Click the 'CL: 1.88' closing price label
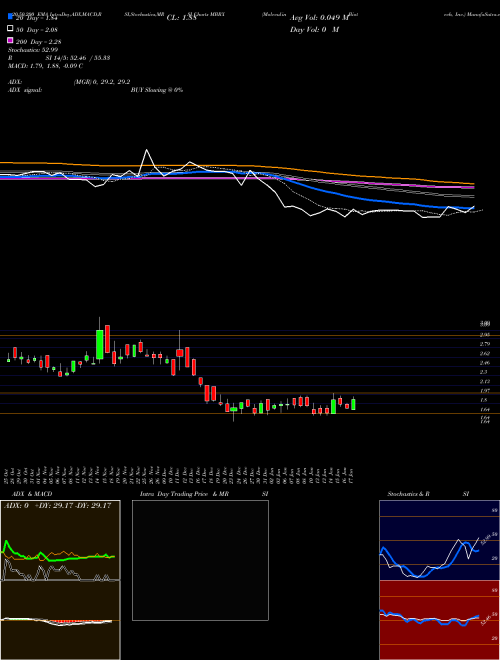 (x=182, y=18)
